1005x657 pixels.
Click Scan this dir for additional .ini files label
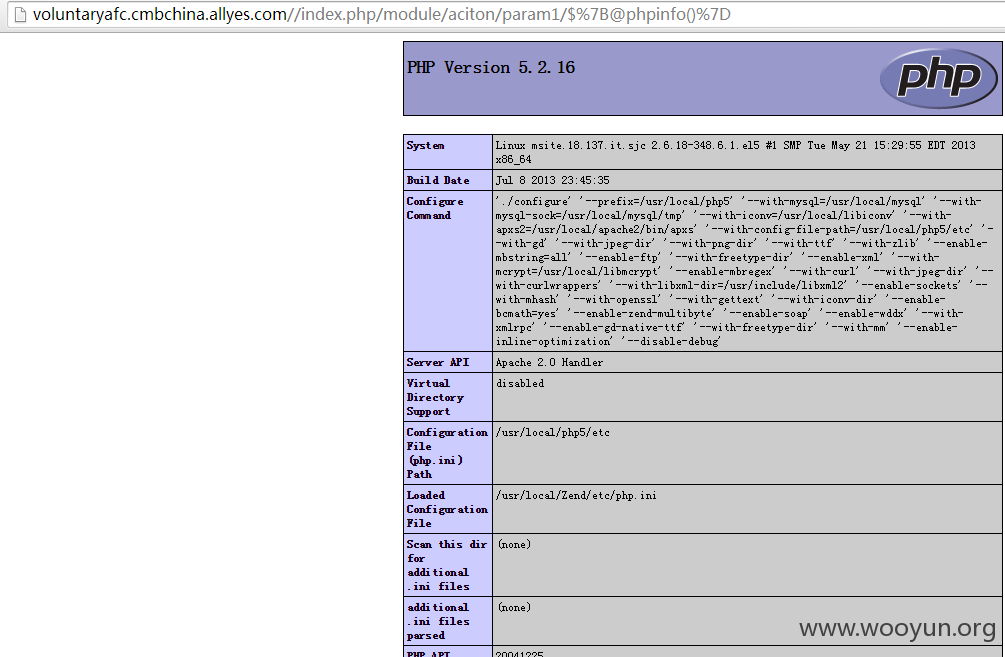[x=447, y=565]
